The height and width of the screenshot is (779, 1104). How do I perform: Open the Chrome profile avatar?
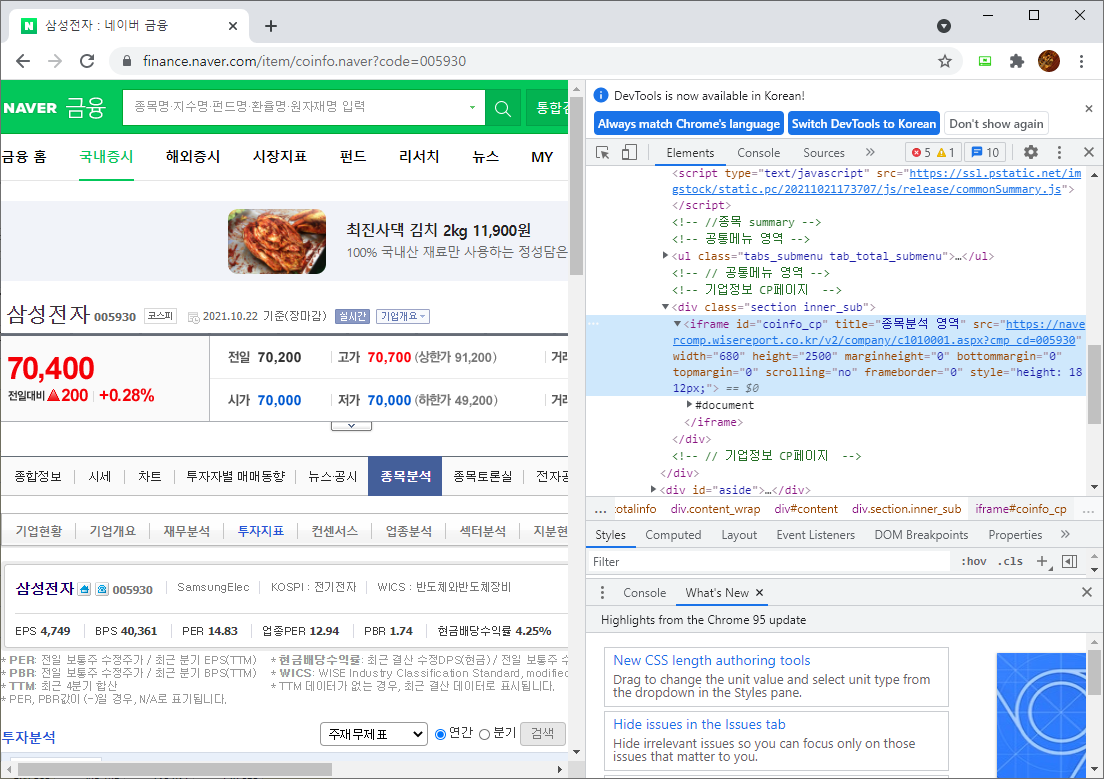click(1048, 61)
